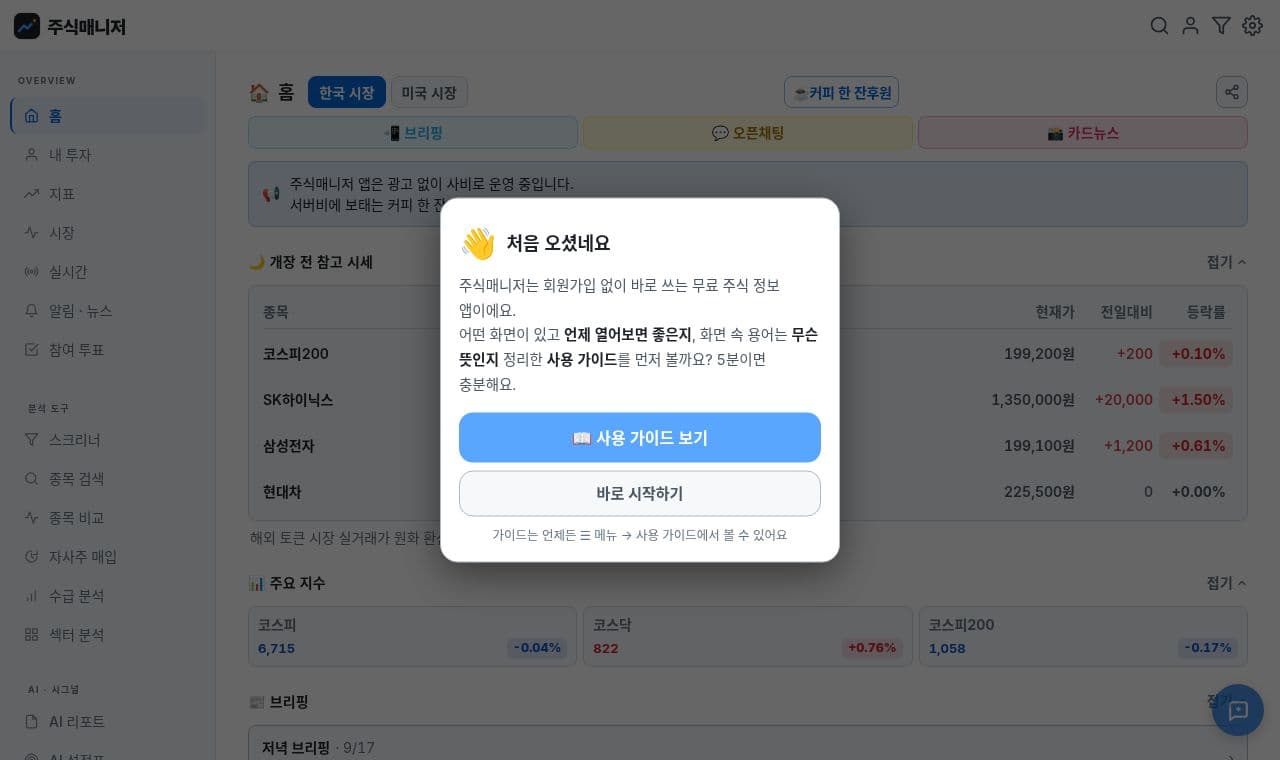Viewport: 1280px width, 760px height.
Task: Click 사용 가이드 보기 button
Action: tap(640, 438)
